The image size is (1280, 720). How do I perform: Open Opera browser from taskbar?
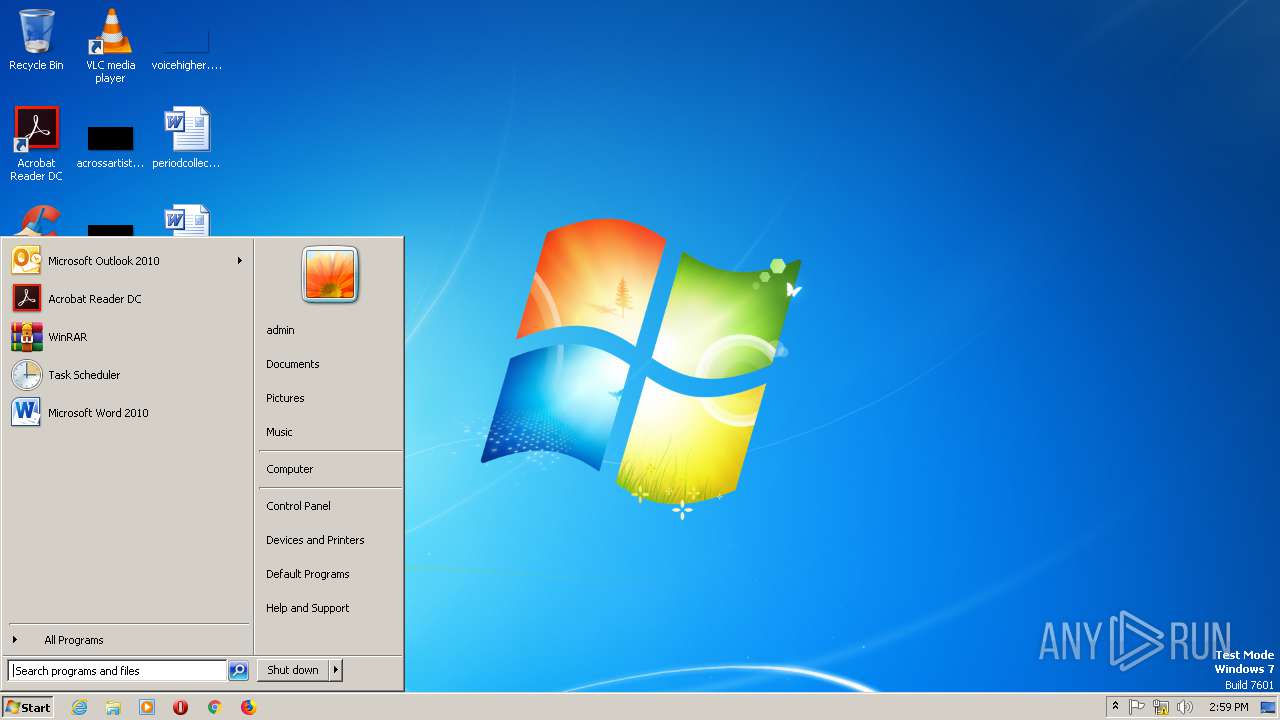click(180, 707)
